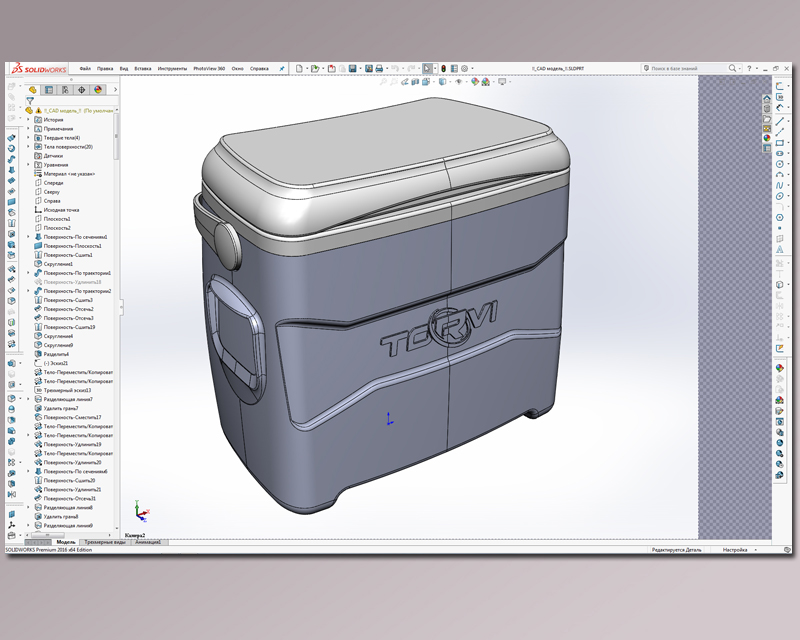Image resolution: width=800 pixels, height=640 pixels.
Task: Expand Поверхность-По траектории1 feature
Action: [29, 273]
